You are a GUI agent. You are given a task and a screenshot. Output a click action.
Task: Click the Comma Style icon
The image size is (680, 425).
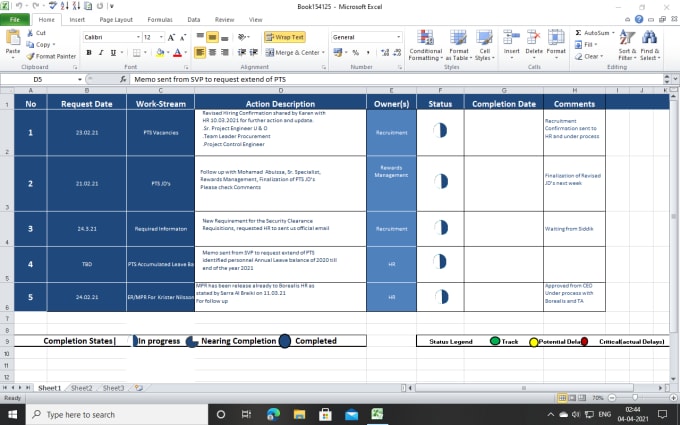coord(368,52)
